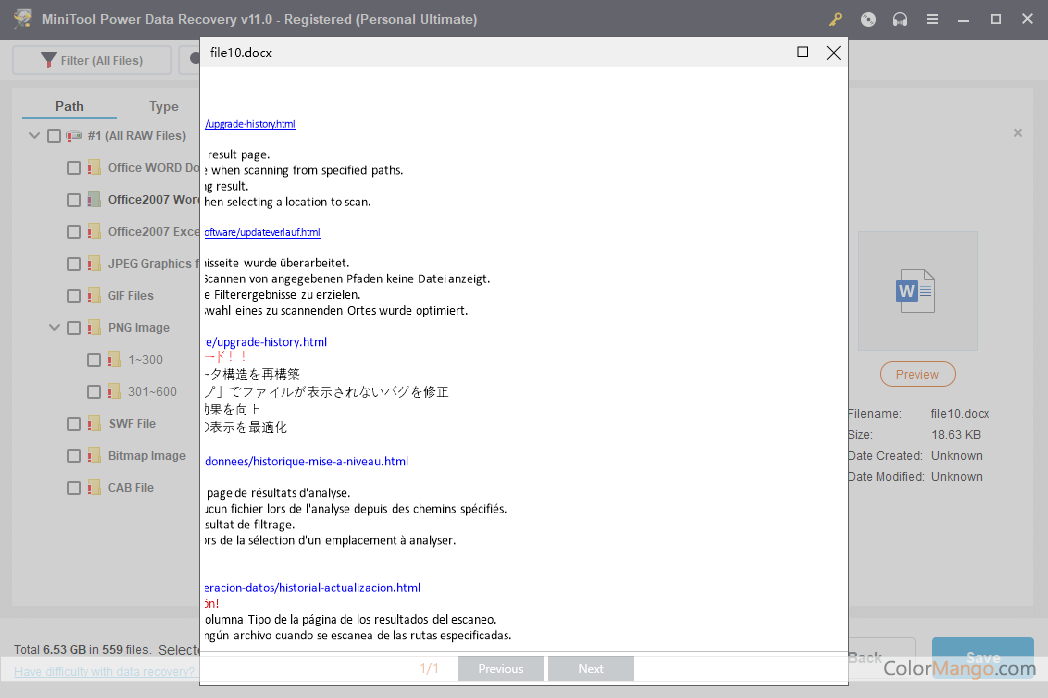This screenshot has width=1048, height=698.
Task: Close the file10.docx preview window
Action: tap(833, 52)
